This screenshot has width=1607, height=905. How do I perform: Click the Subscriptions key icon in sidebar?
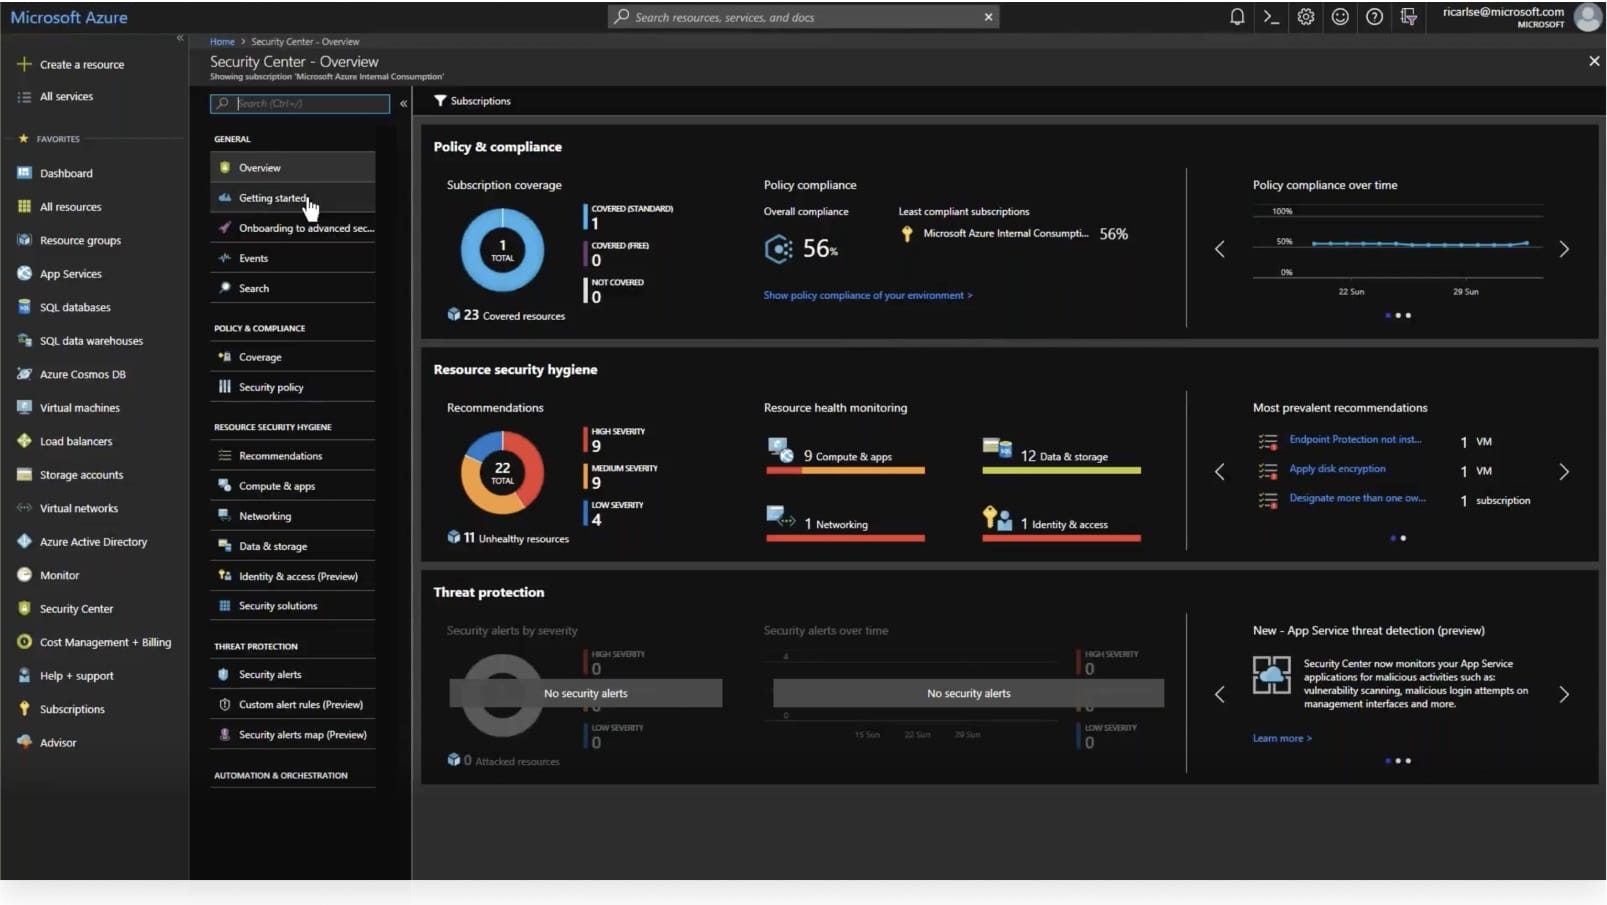point(24,709)
